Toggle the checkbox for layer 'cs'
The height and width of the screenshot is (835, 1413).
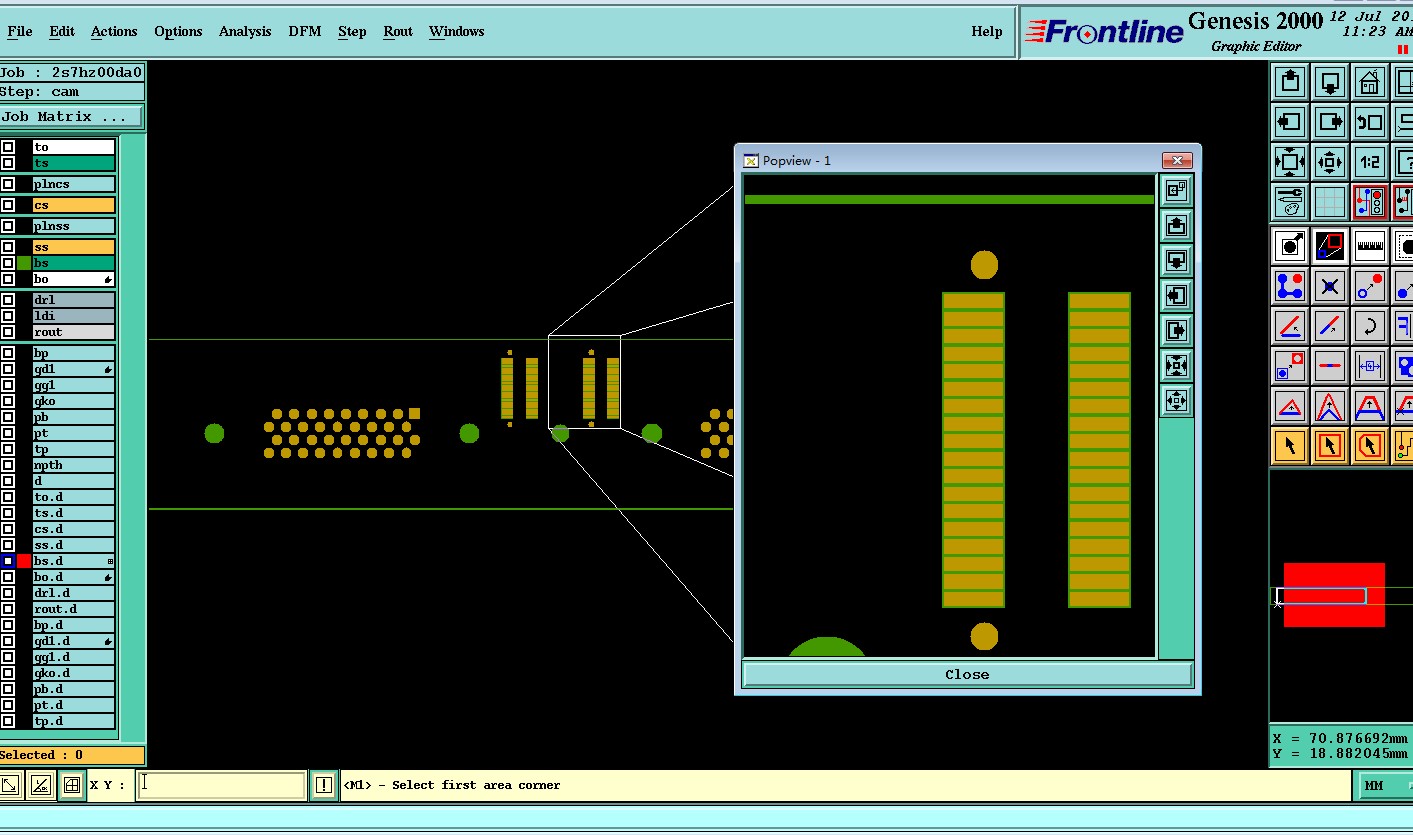point(8,205)
